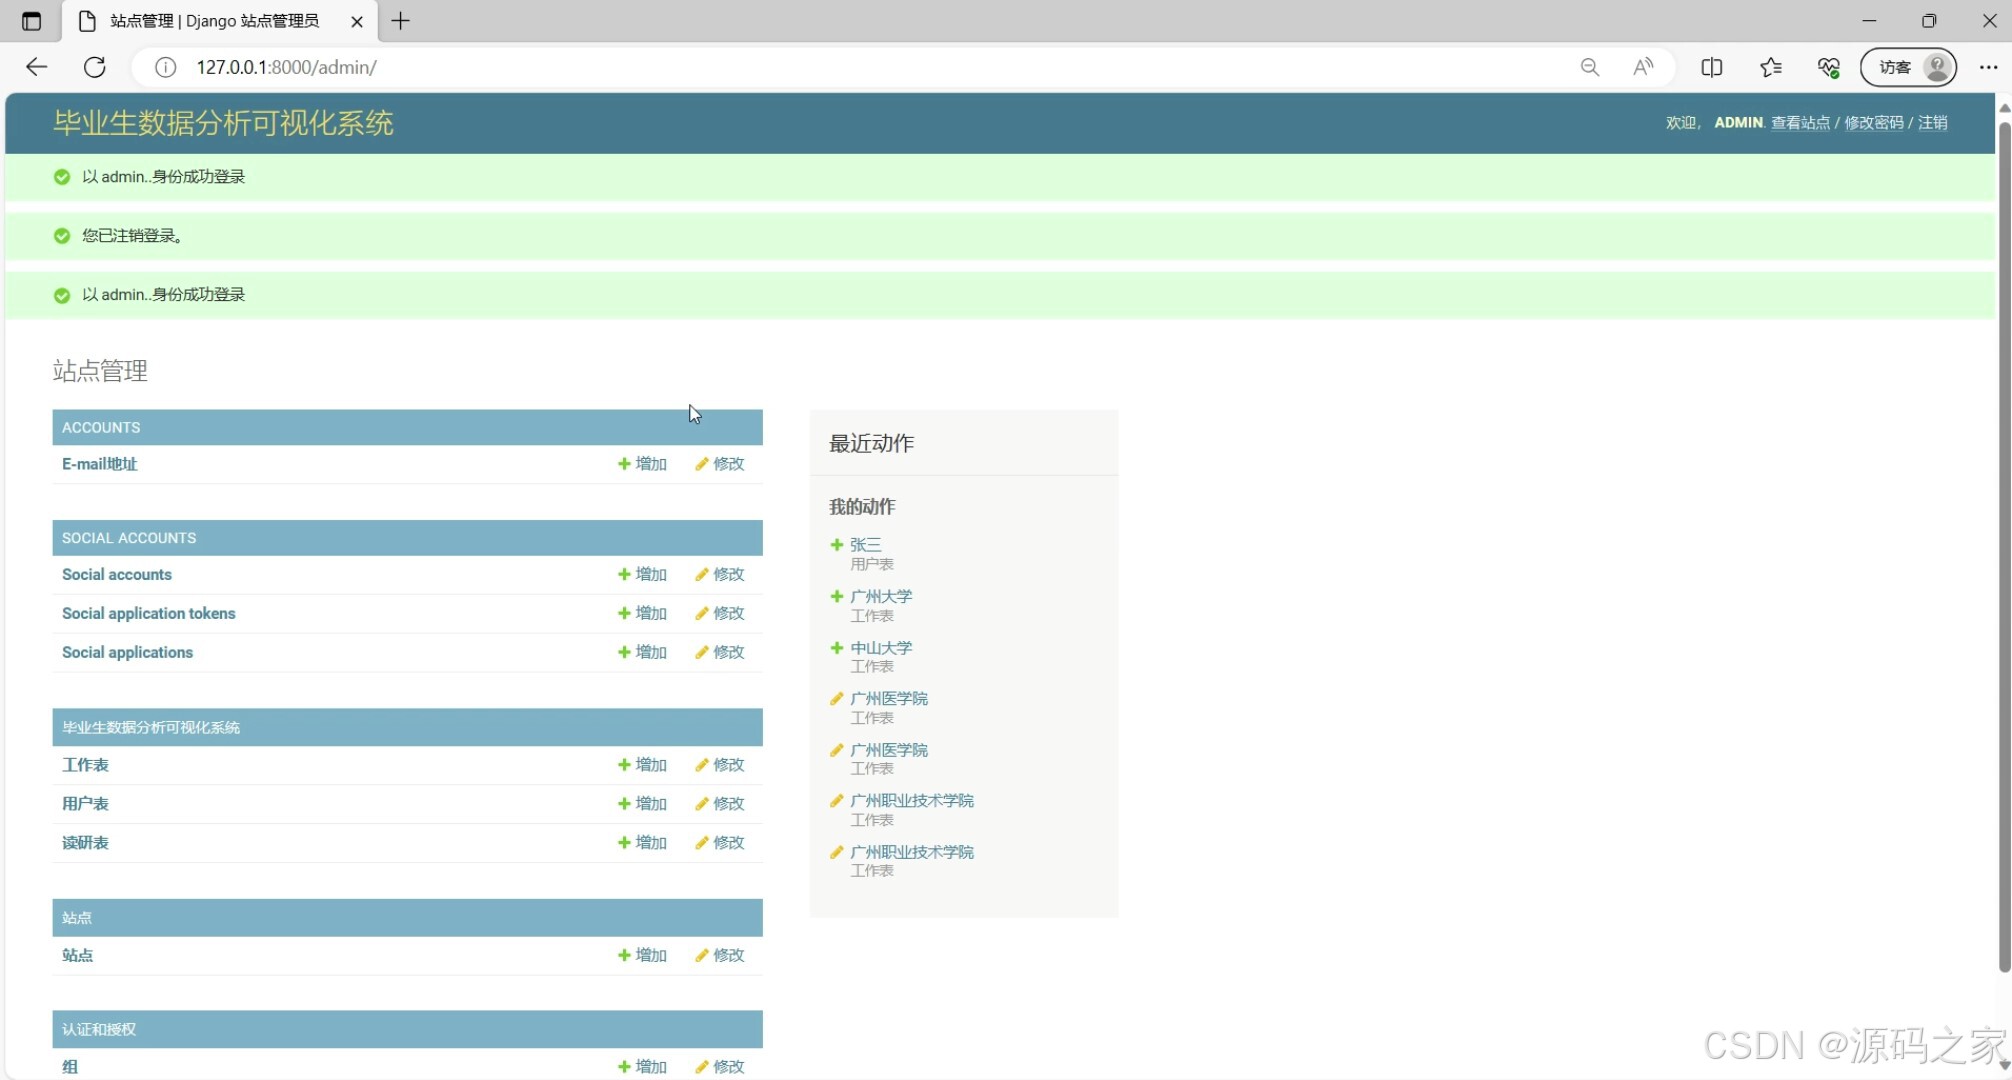Click the 注销 logout link
The image size is (2012, 1080).
[1932, 123]
